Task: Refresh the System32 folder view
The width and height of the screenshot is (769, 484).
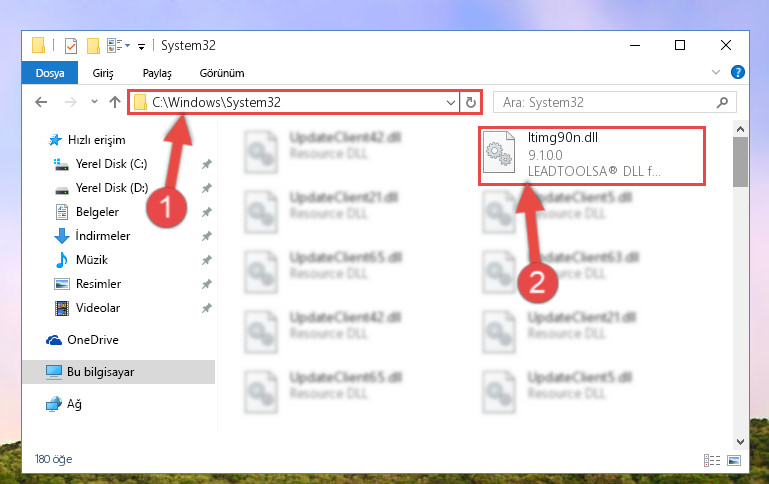Action: click(x=471, y=102)
